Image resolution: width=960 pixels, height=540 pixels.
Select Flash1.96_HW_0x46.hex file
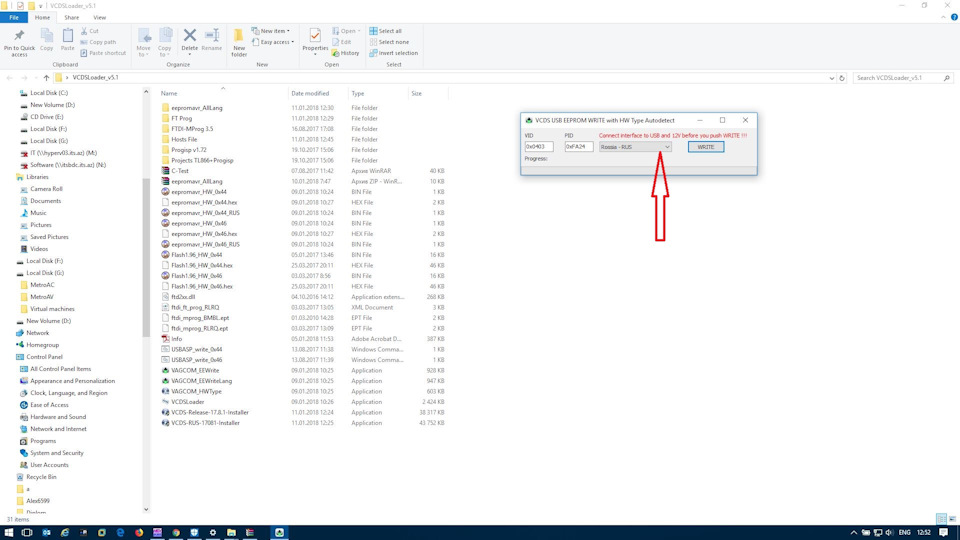pos(197,287)
